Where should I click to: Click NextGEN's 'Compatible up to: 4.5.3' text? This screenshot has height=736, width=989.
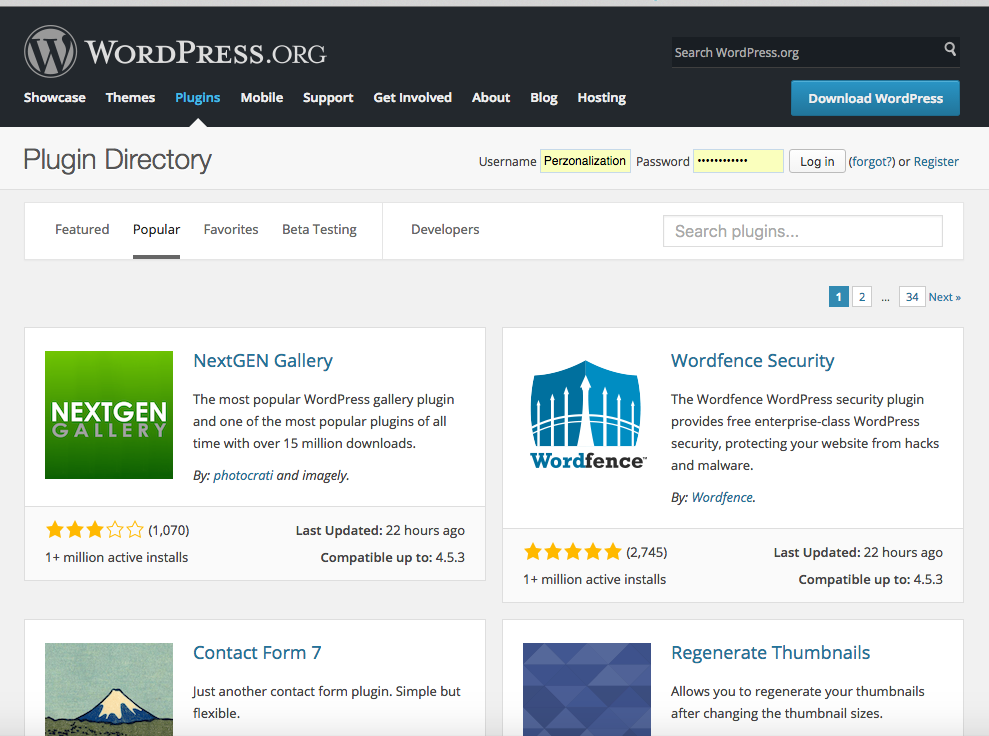[392, 558]
